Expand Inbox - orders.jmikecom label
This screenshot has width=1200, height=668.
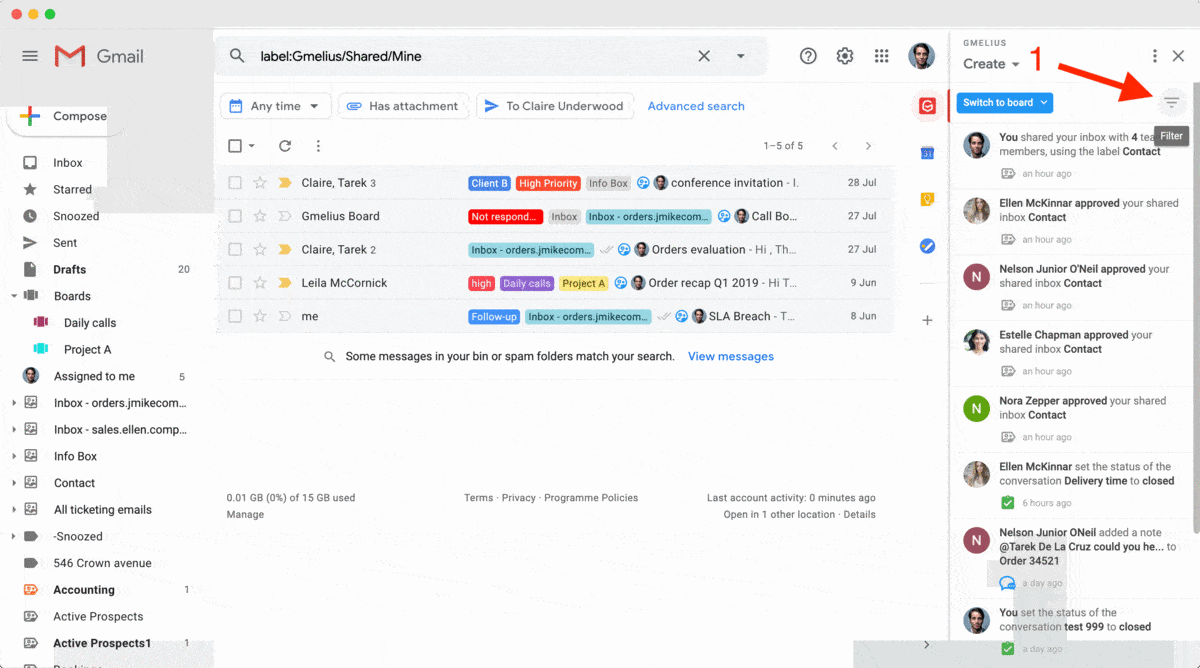click(14, 403)
